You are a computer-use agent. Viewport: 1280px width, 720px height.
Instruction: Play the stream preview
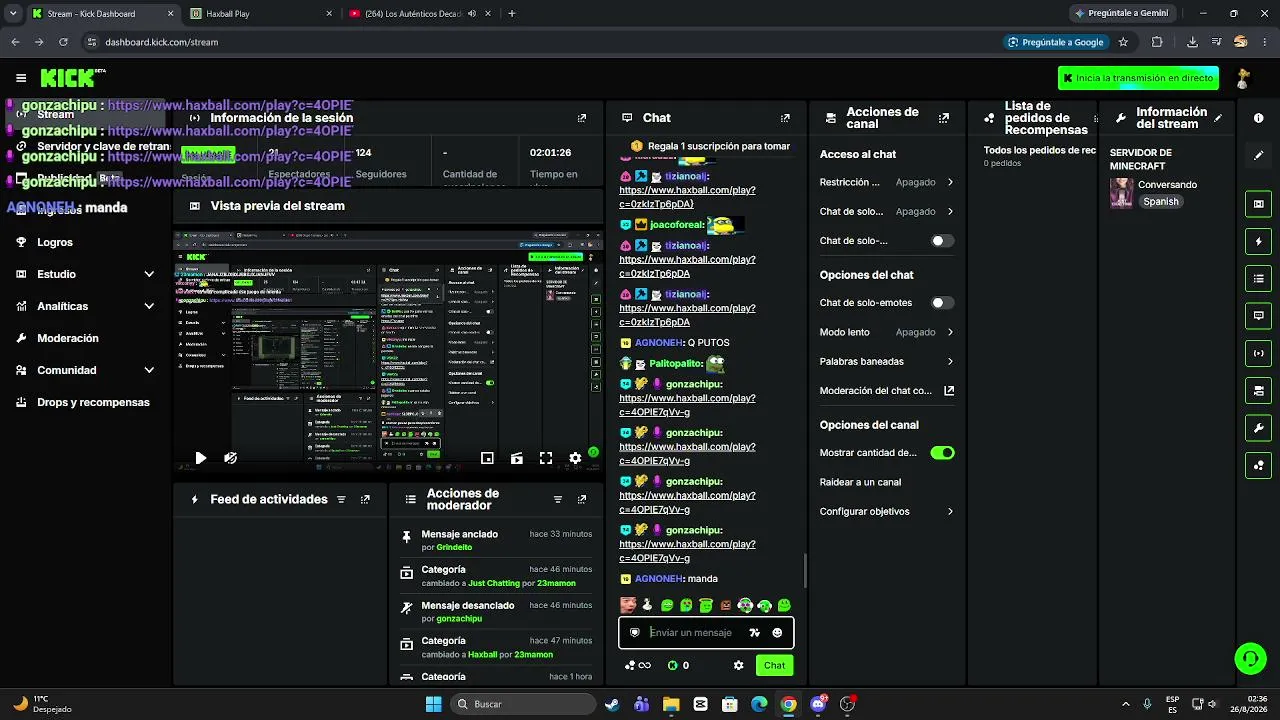click(x=200, y=458)
